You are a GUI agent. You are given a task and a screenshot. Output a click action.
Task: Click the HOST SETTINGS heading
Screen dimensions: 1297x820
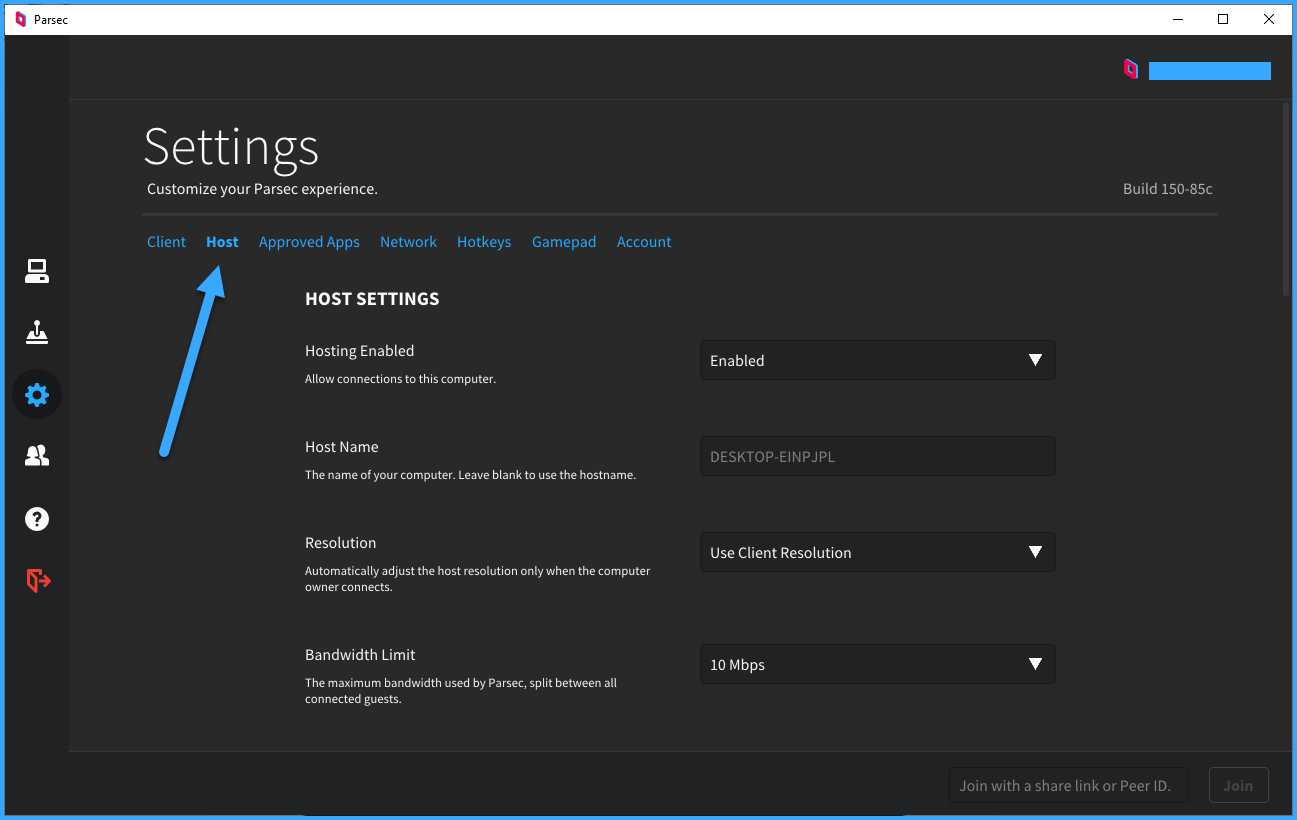click(x=372, y=299)
